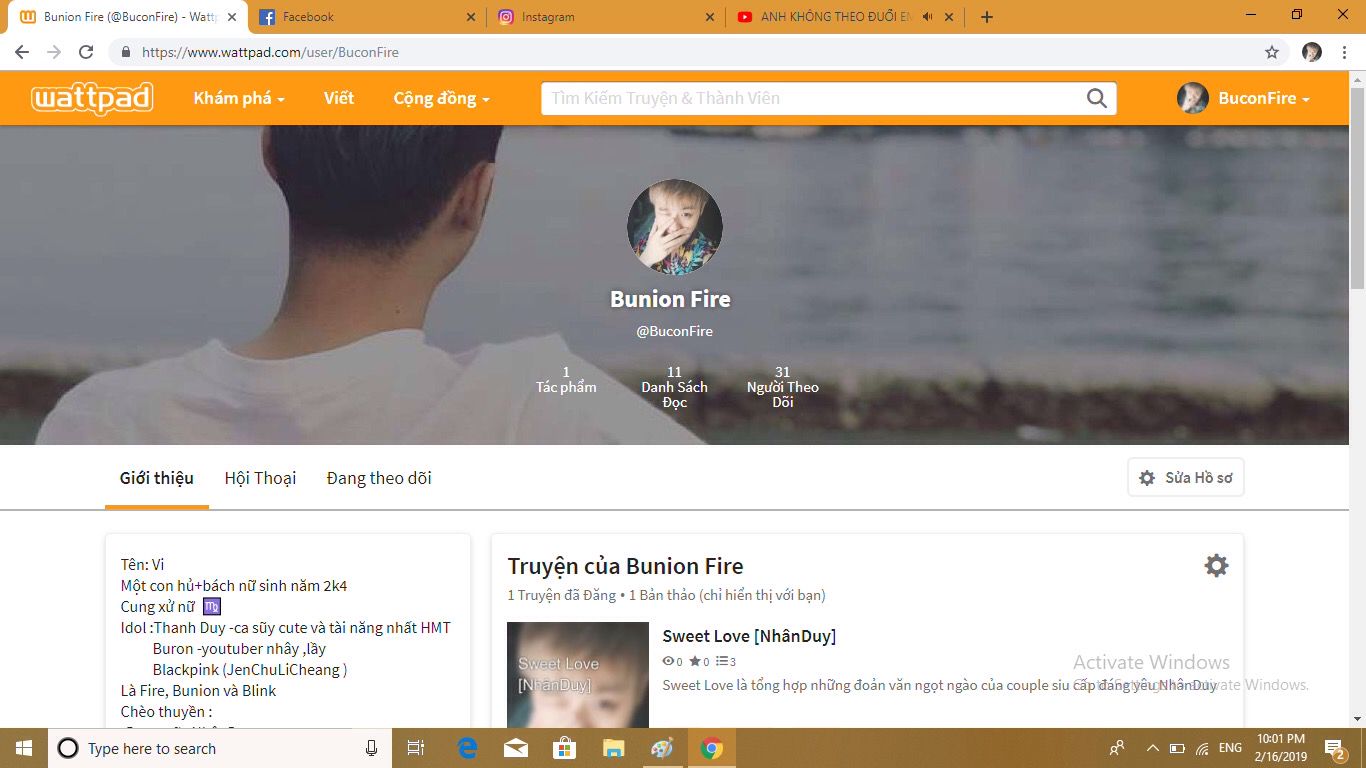Open a new browser tab

coord(987,17)
